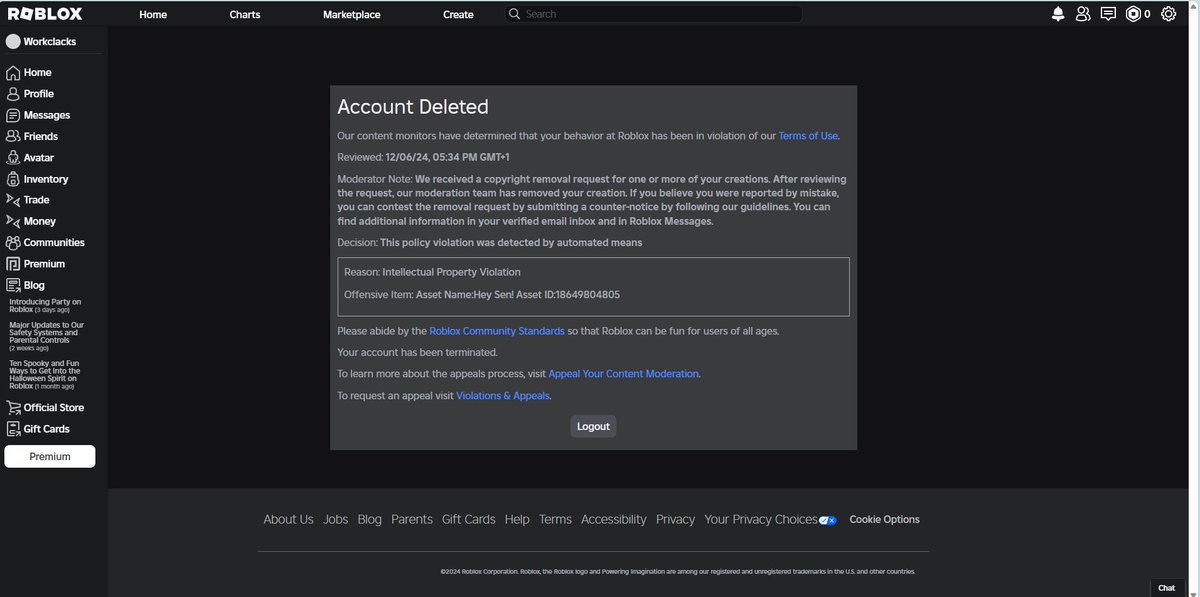1200x597 pixels.
Task: Open the Robux balance menu
Action: pos(1140,14)
